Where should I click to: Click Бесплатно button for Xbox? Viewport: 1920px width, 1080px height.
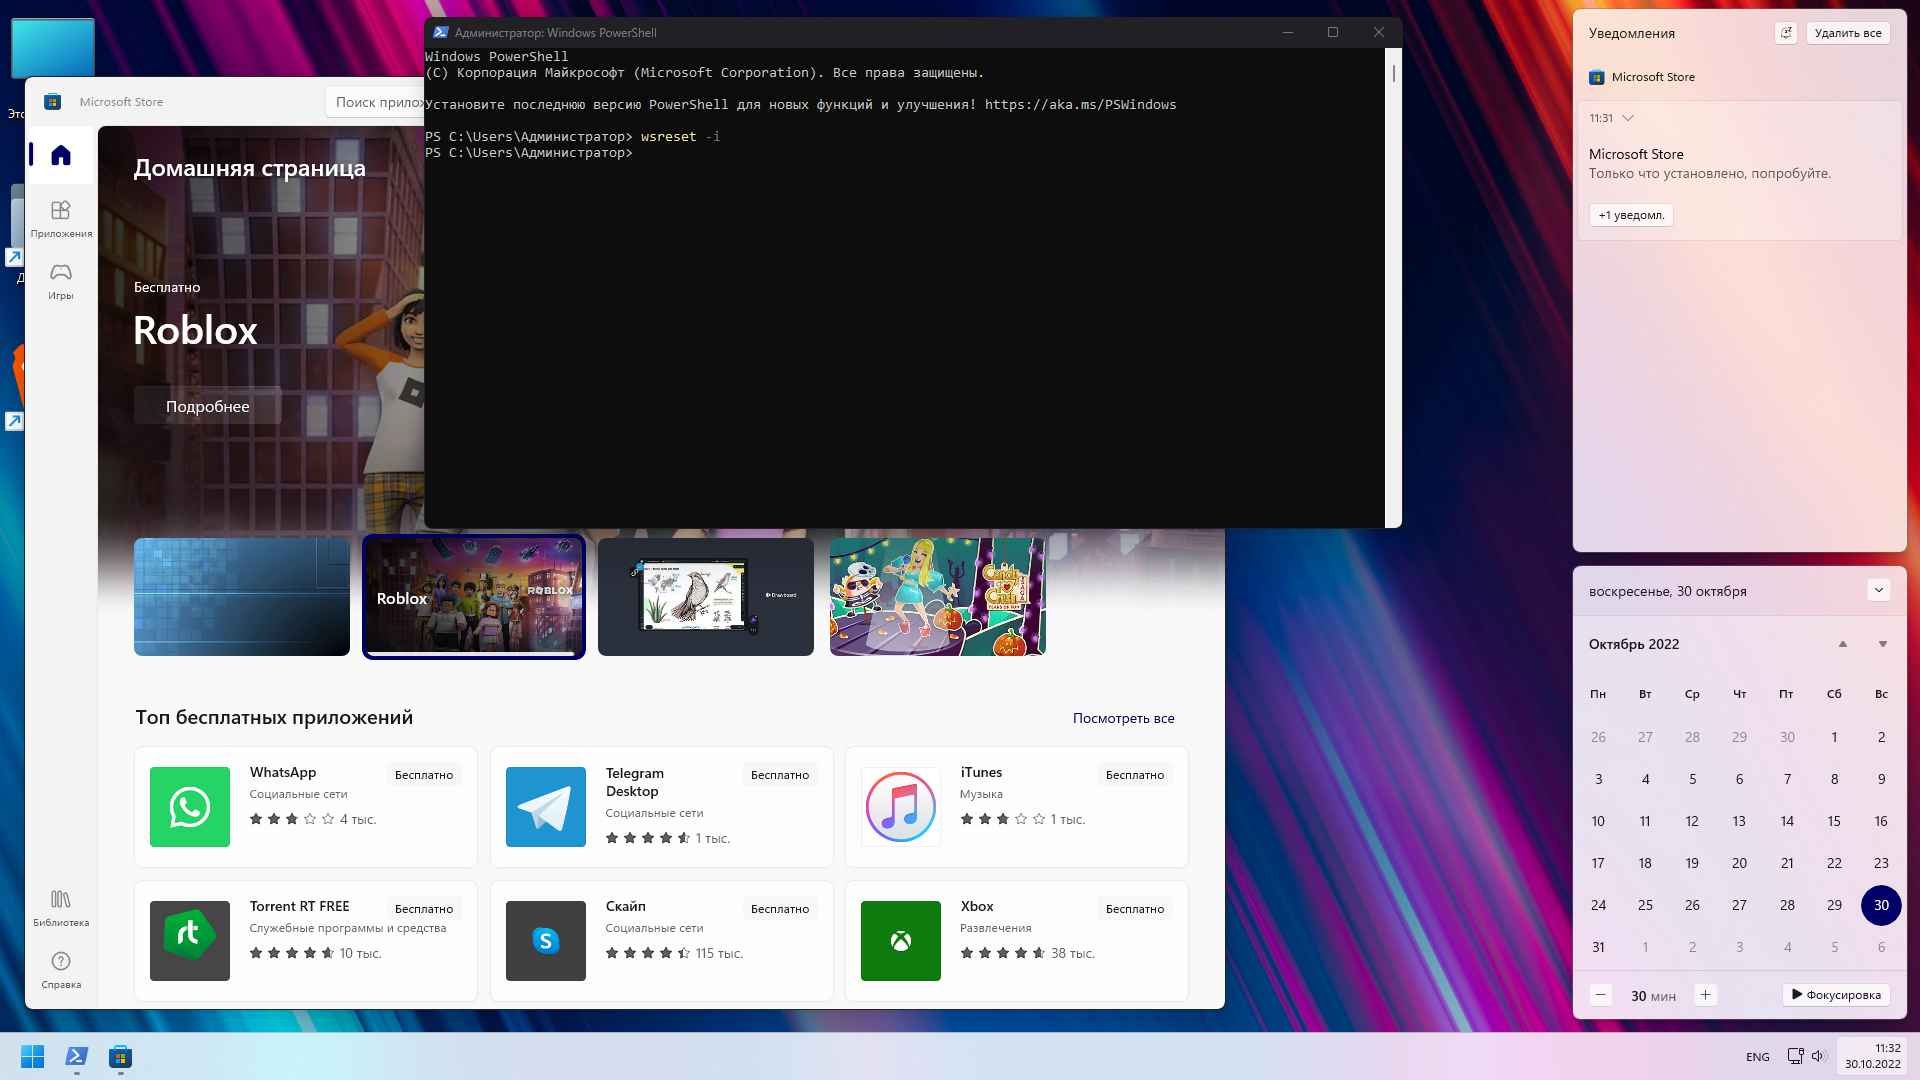coord(1135,909)
